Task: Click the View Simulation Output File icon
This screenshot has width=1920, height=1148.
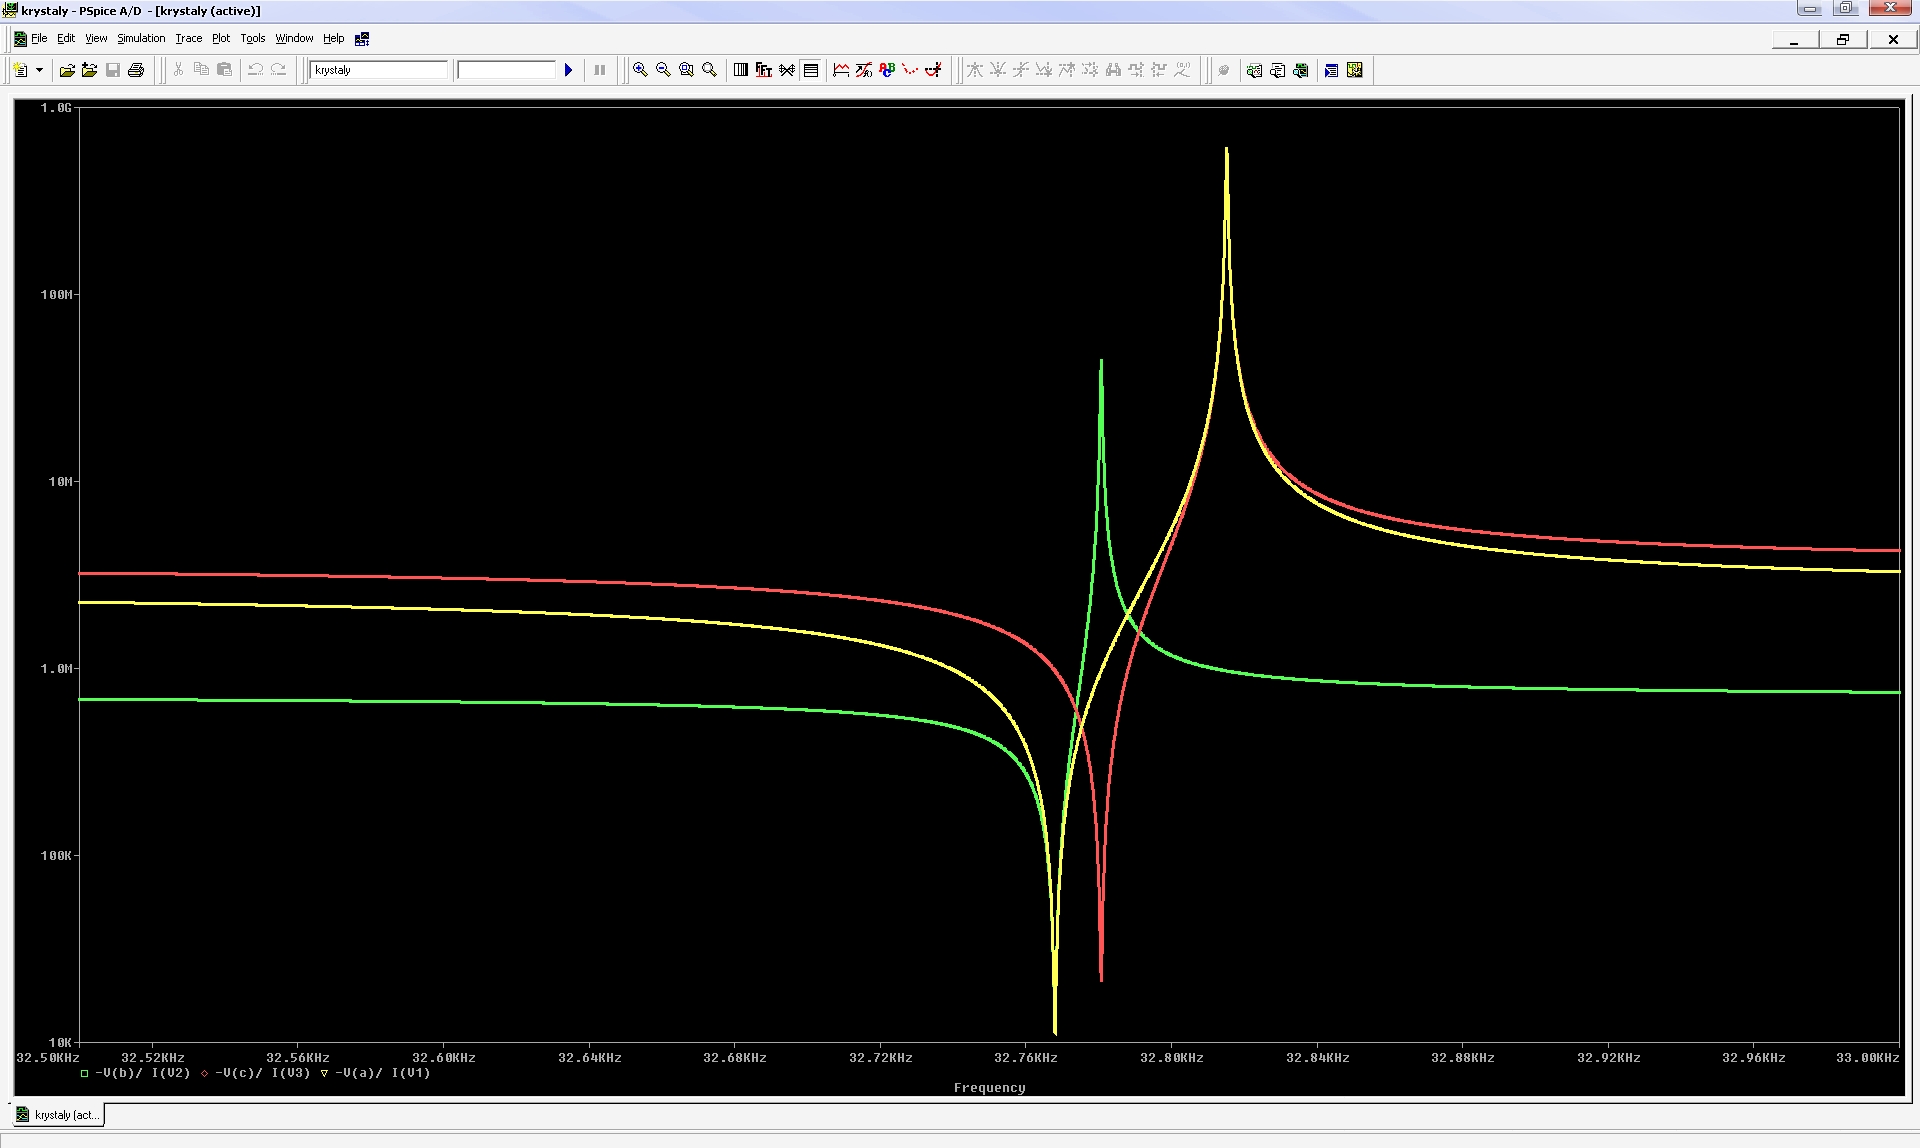Action: (x=1277, y=70)
